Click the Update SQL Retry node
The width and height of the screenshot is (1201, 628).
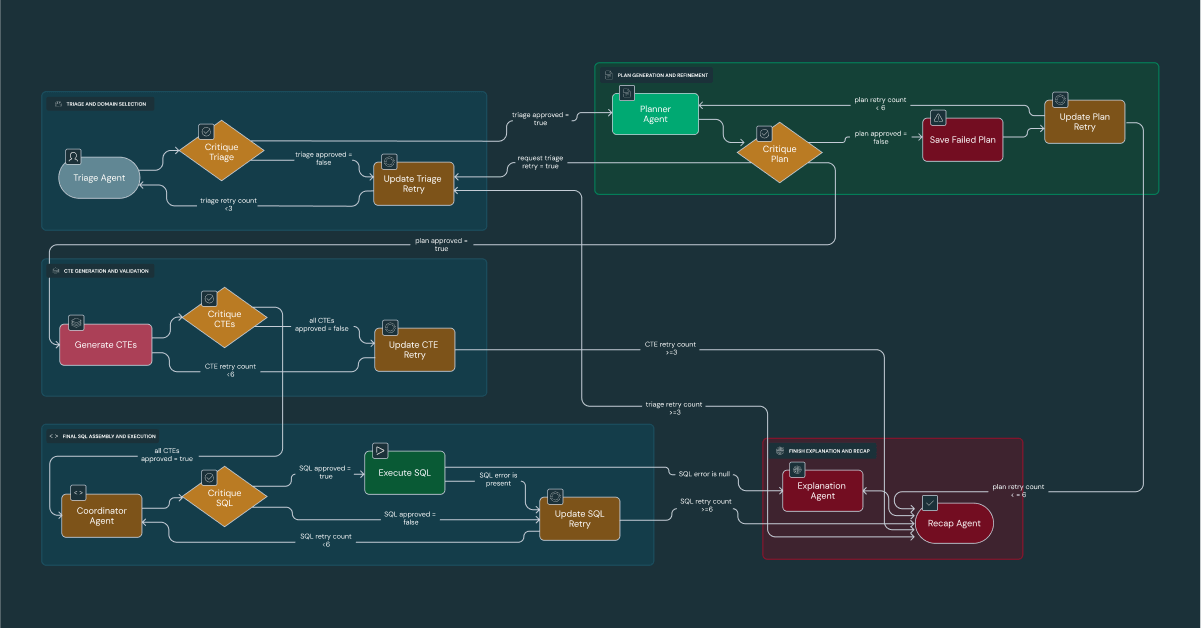[x=580, y=518]
